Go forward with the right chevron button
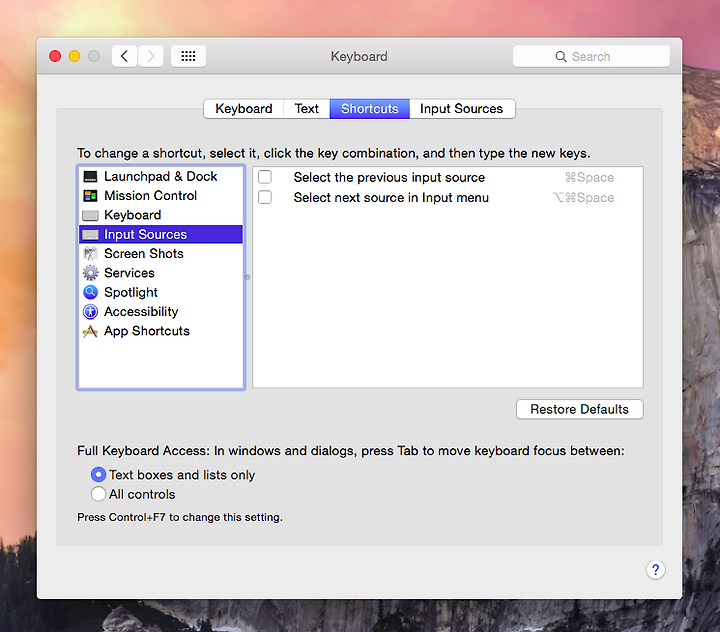720x632 pixels. 151,56
